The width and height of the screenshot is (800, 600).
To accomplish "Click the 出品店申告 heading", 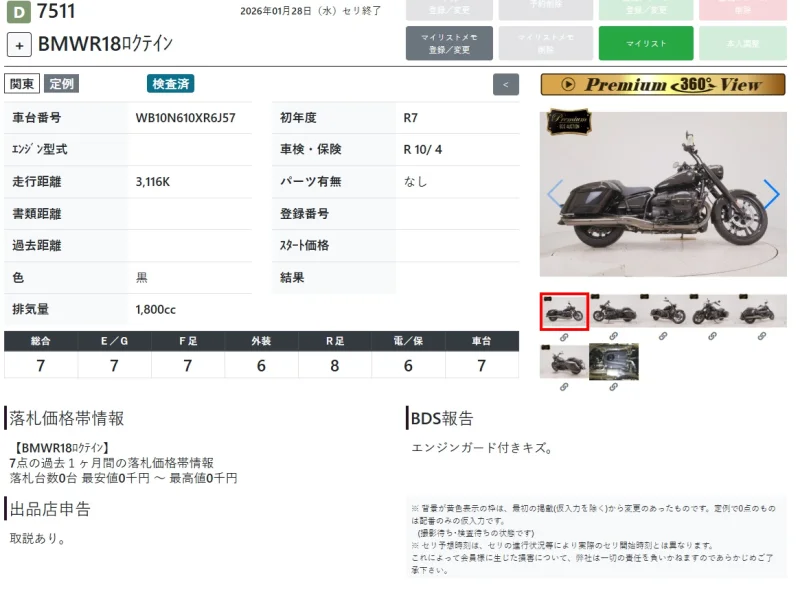I will (x=50, y=509).
